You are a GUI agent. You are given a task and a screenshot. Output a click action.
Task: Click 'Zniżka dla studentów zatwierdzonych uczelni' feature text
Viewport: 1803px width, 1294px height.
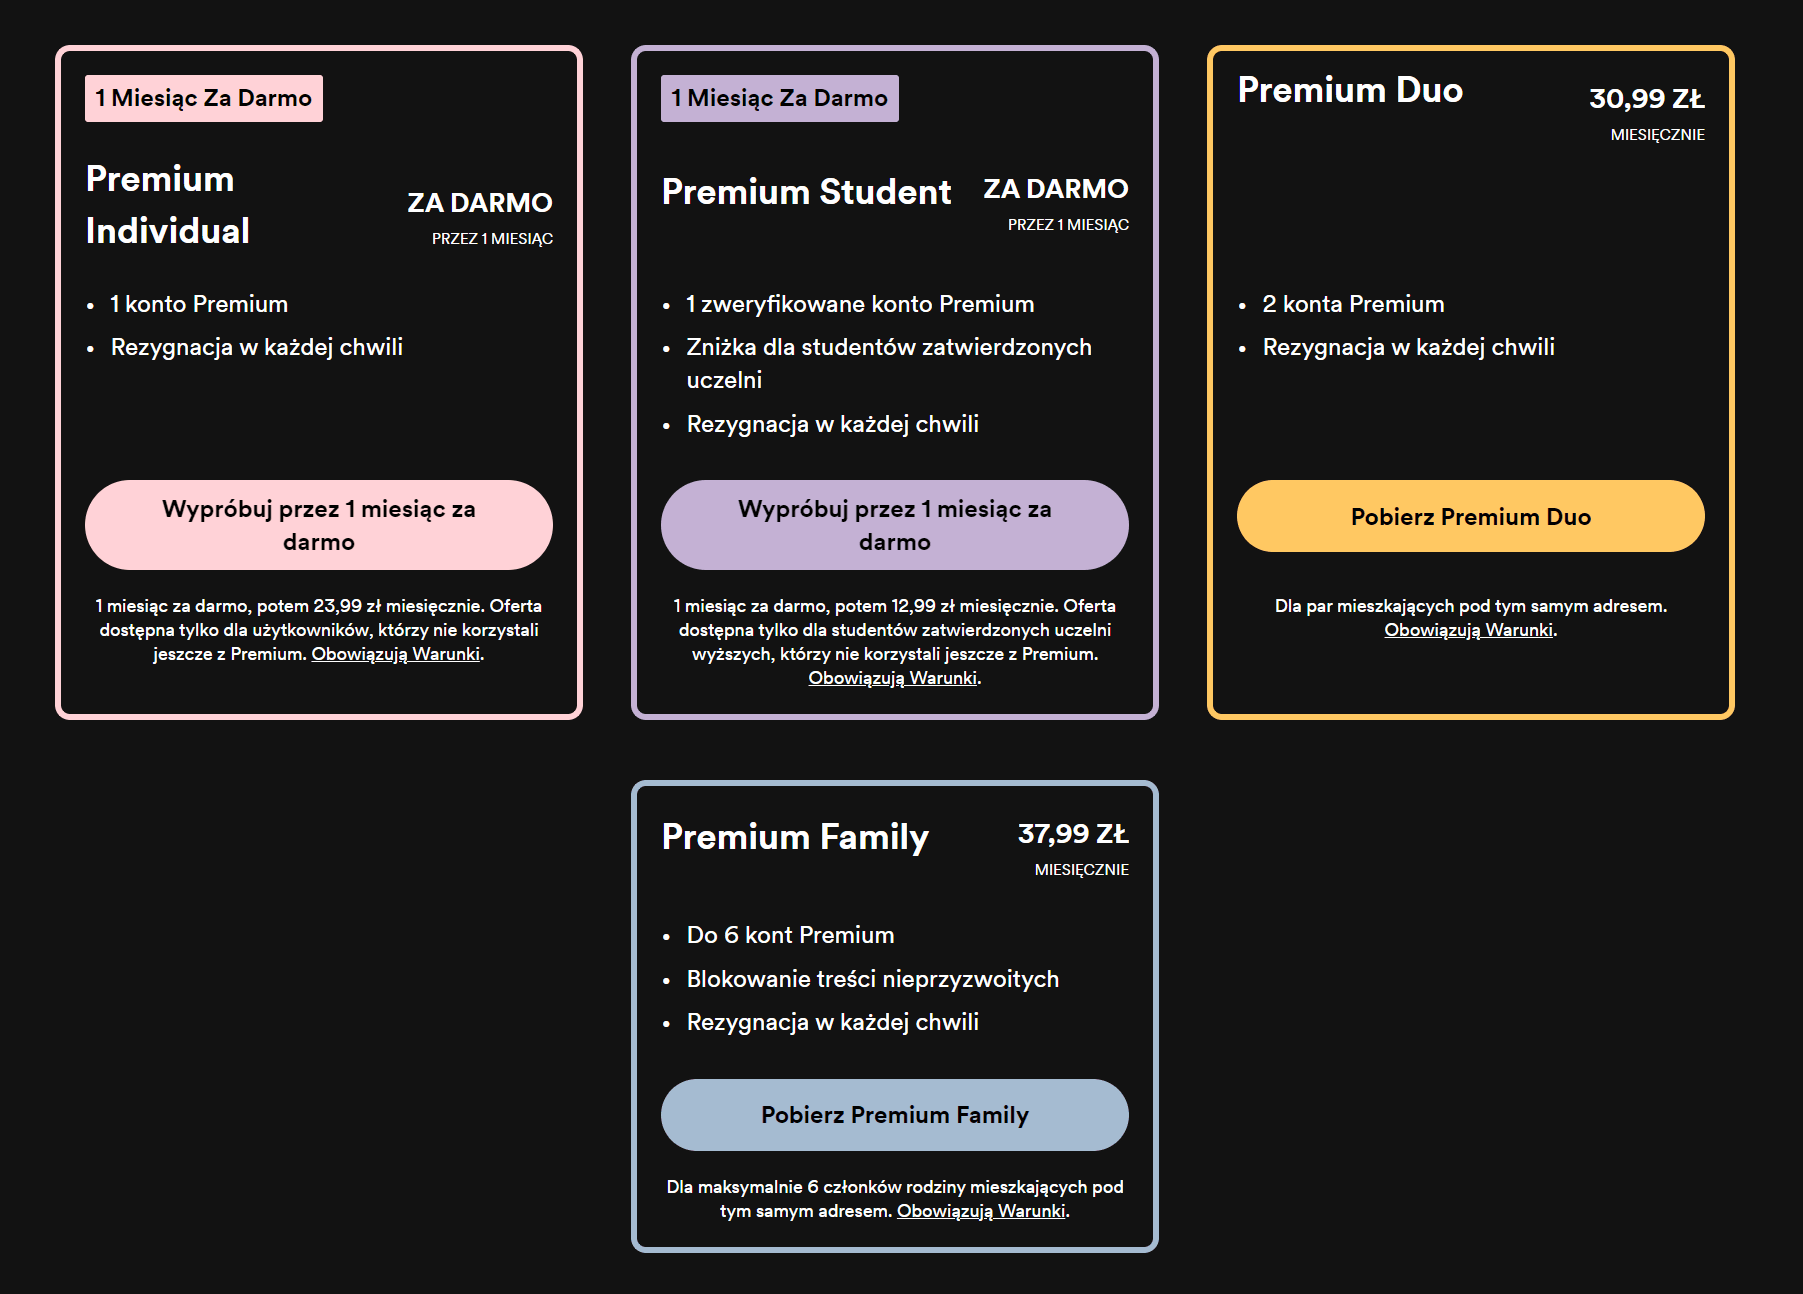point(888,348)
